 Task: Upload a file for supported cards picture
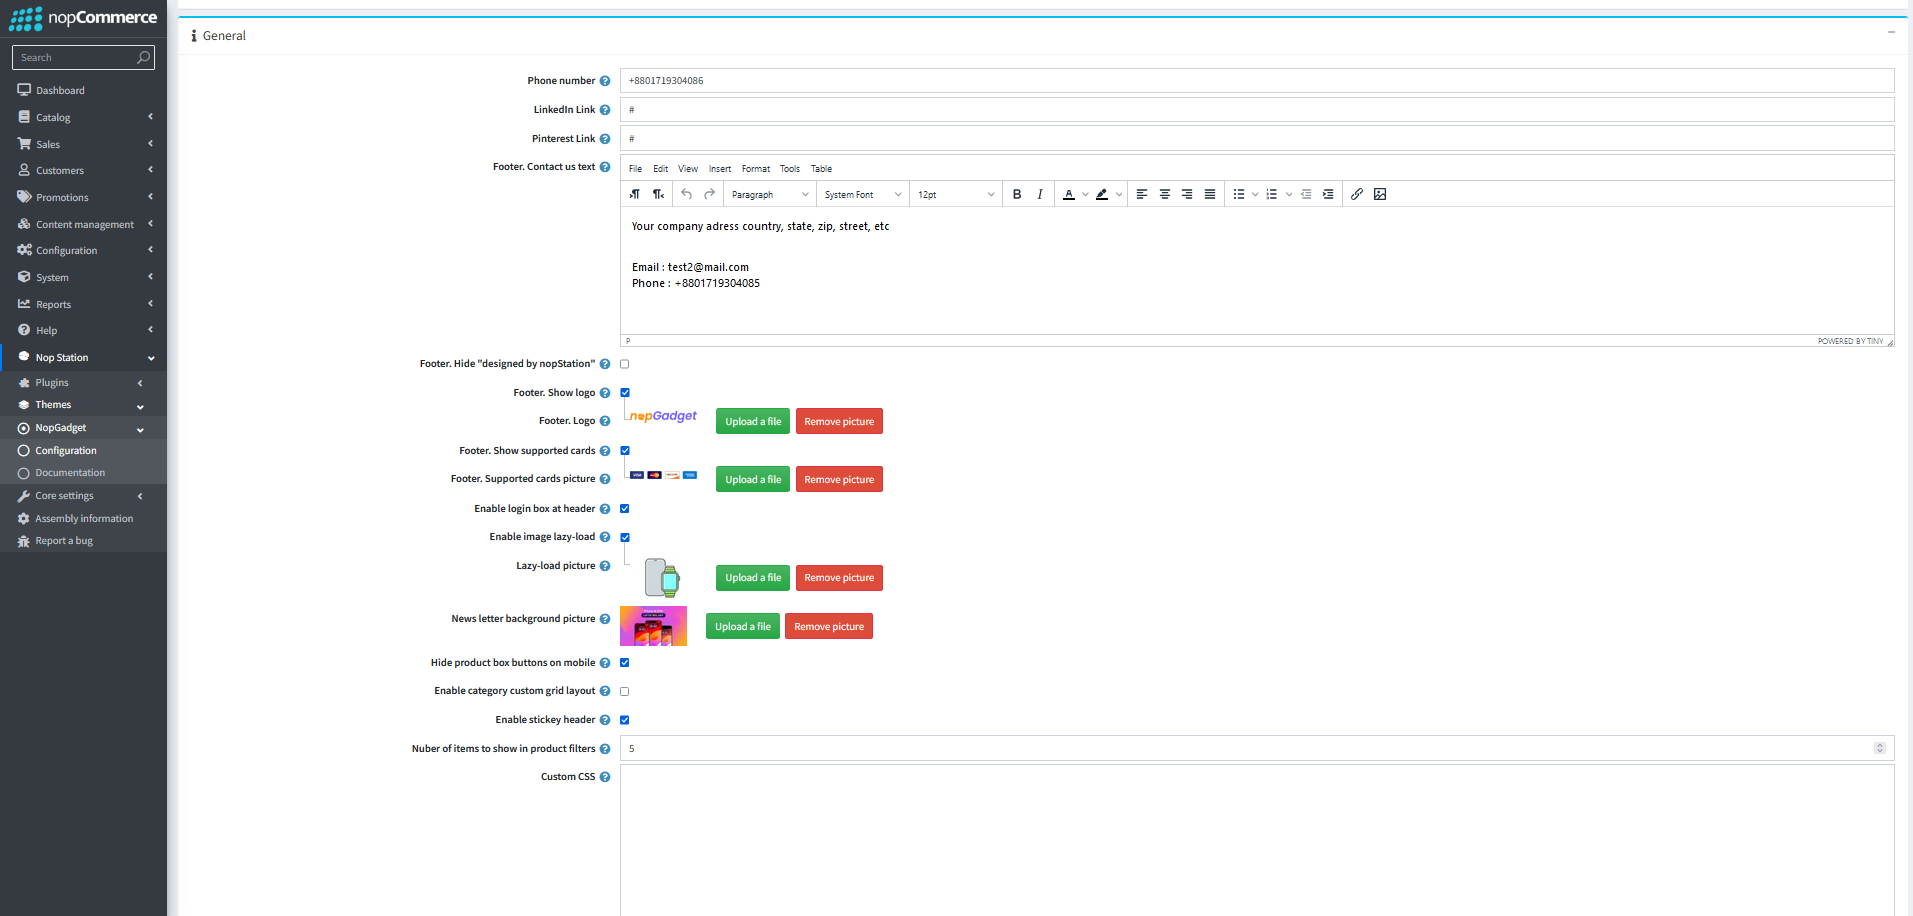(753, 479)
